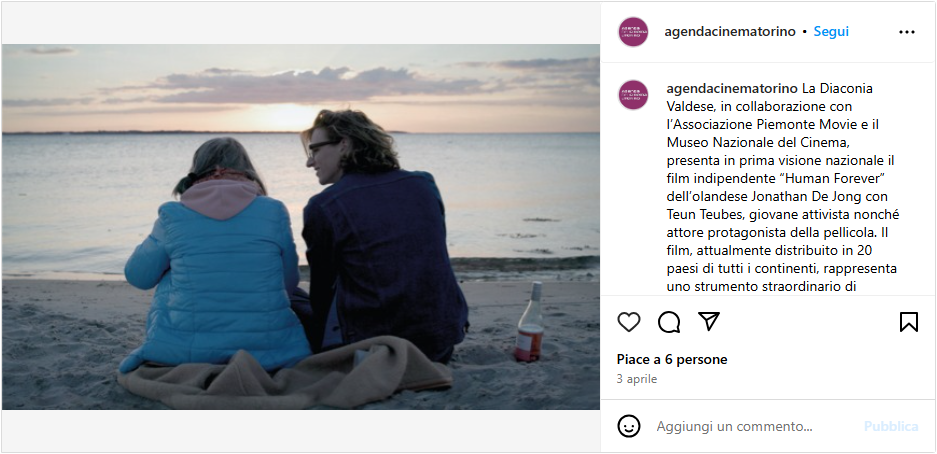
Task: View the list of people who liked
Action: coord(672,360)
